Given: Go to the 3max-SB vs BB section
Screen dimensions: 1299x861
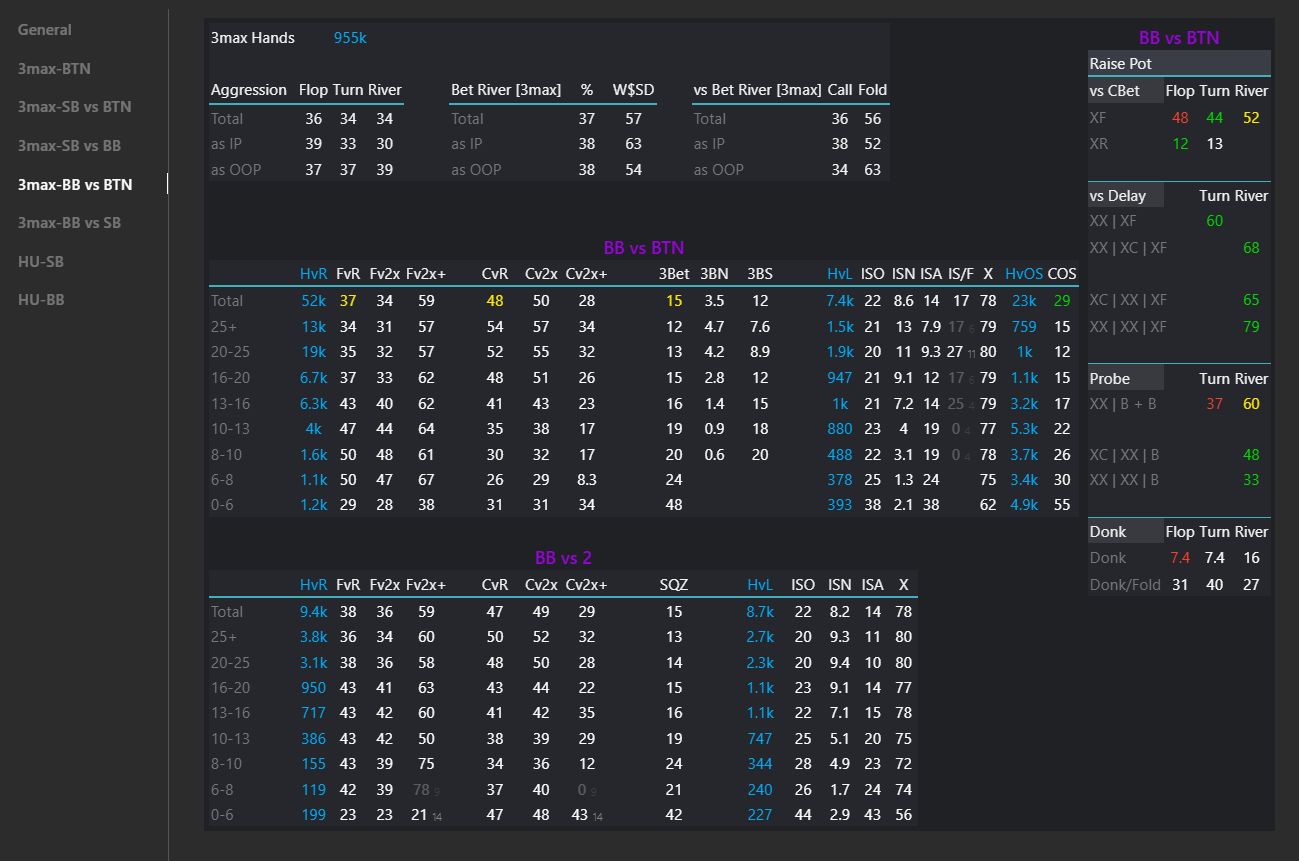Looking at the screenshot, I should [69, 146].
